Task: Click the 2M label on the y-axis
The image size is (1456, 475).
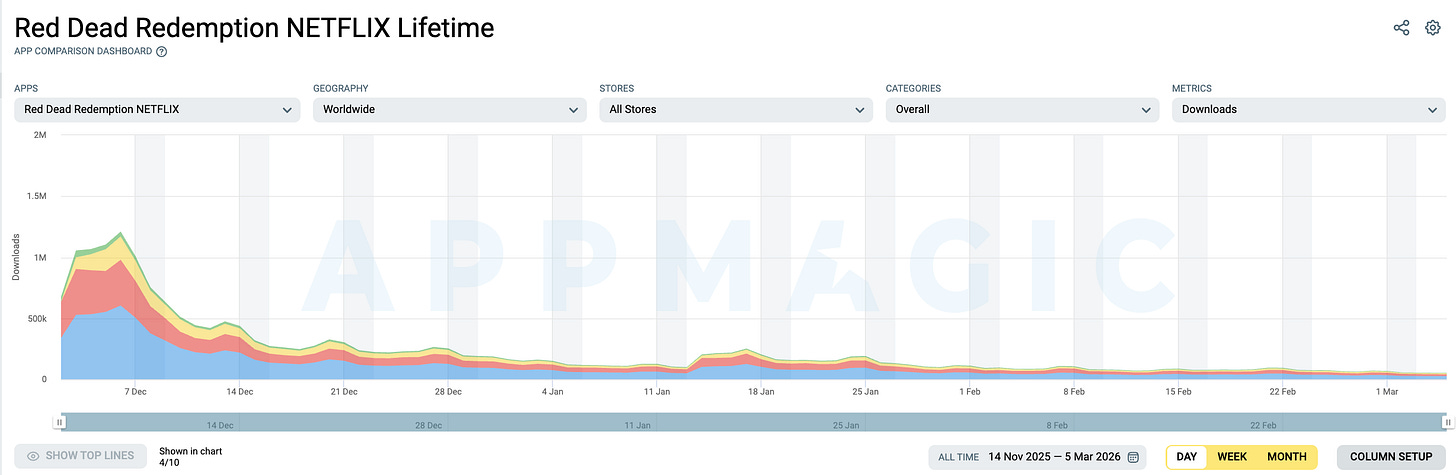Action: (40, 135)
